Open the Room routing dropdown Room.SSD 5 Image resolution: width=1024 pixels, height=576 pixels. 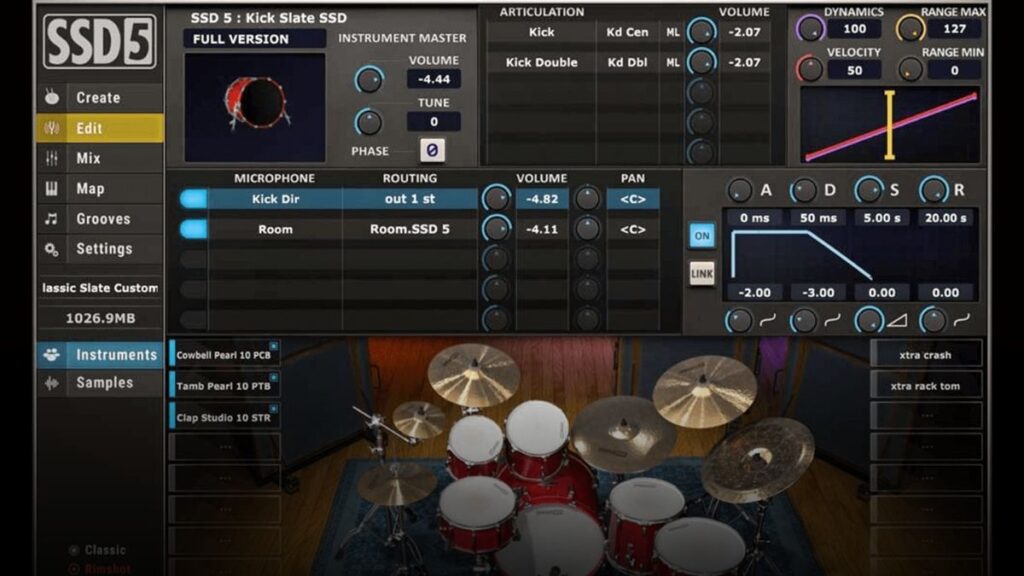click(x=409, y=229)
